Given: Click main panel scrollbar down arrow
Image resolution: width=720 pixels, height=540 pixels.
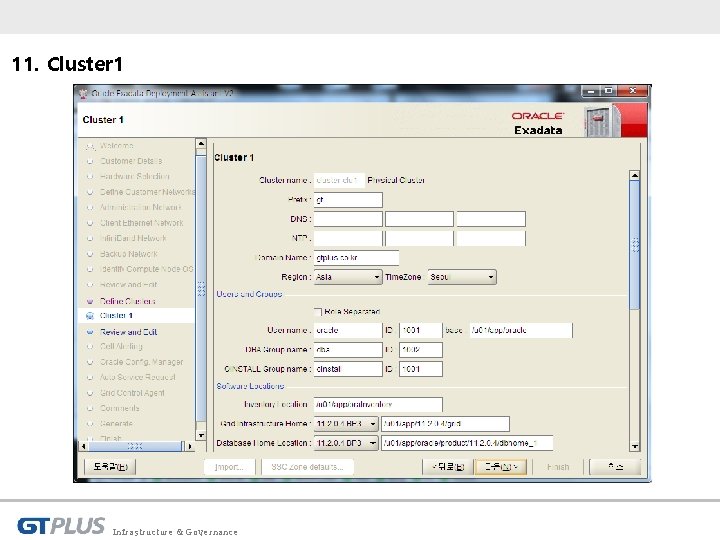Looking at the screenshot, I should (635, 446).
